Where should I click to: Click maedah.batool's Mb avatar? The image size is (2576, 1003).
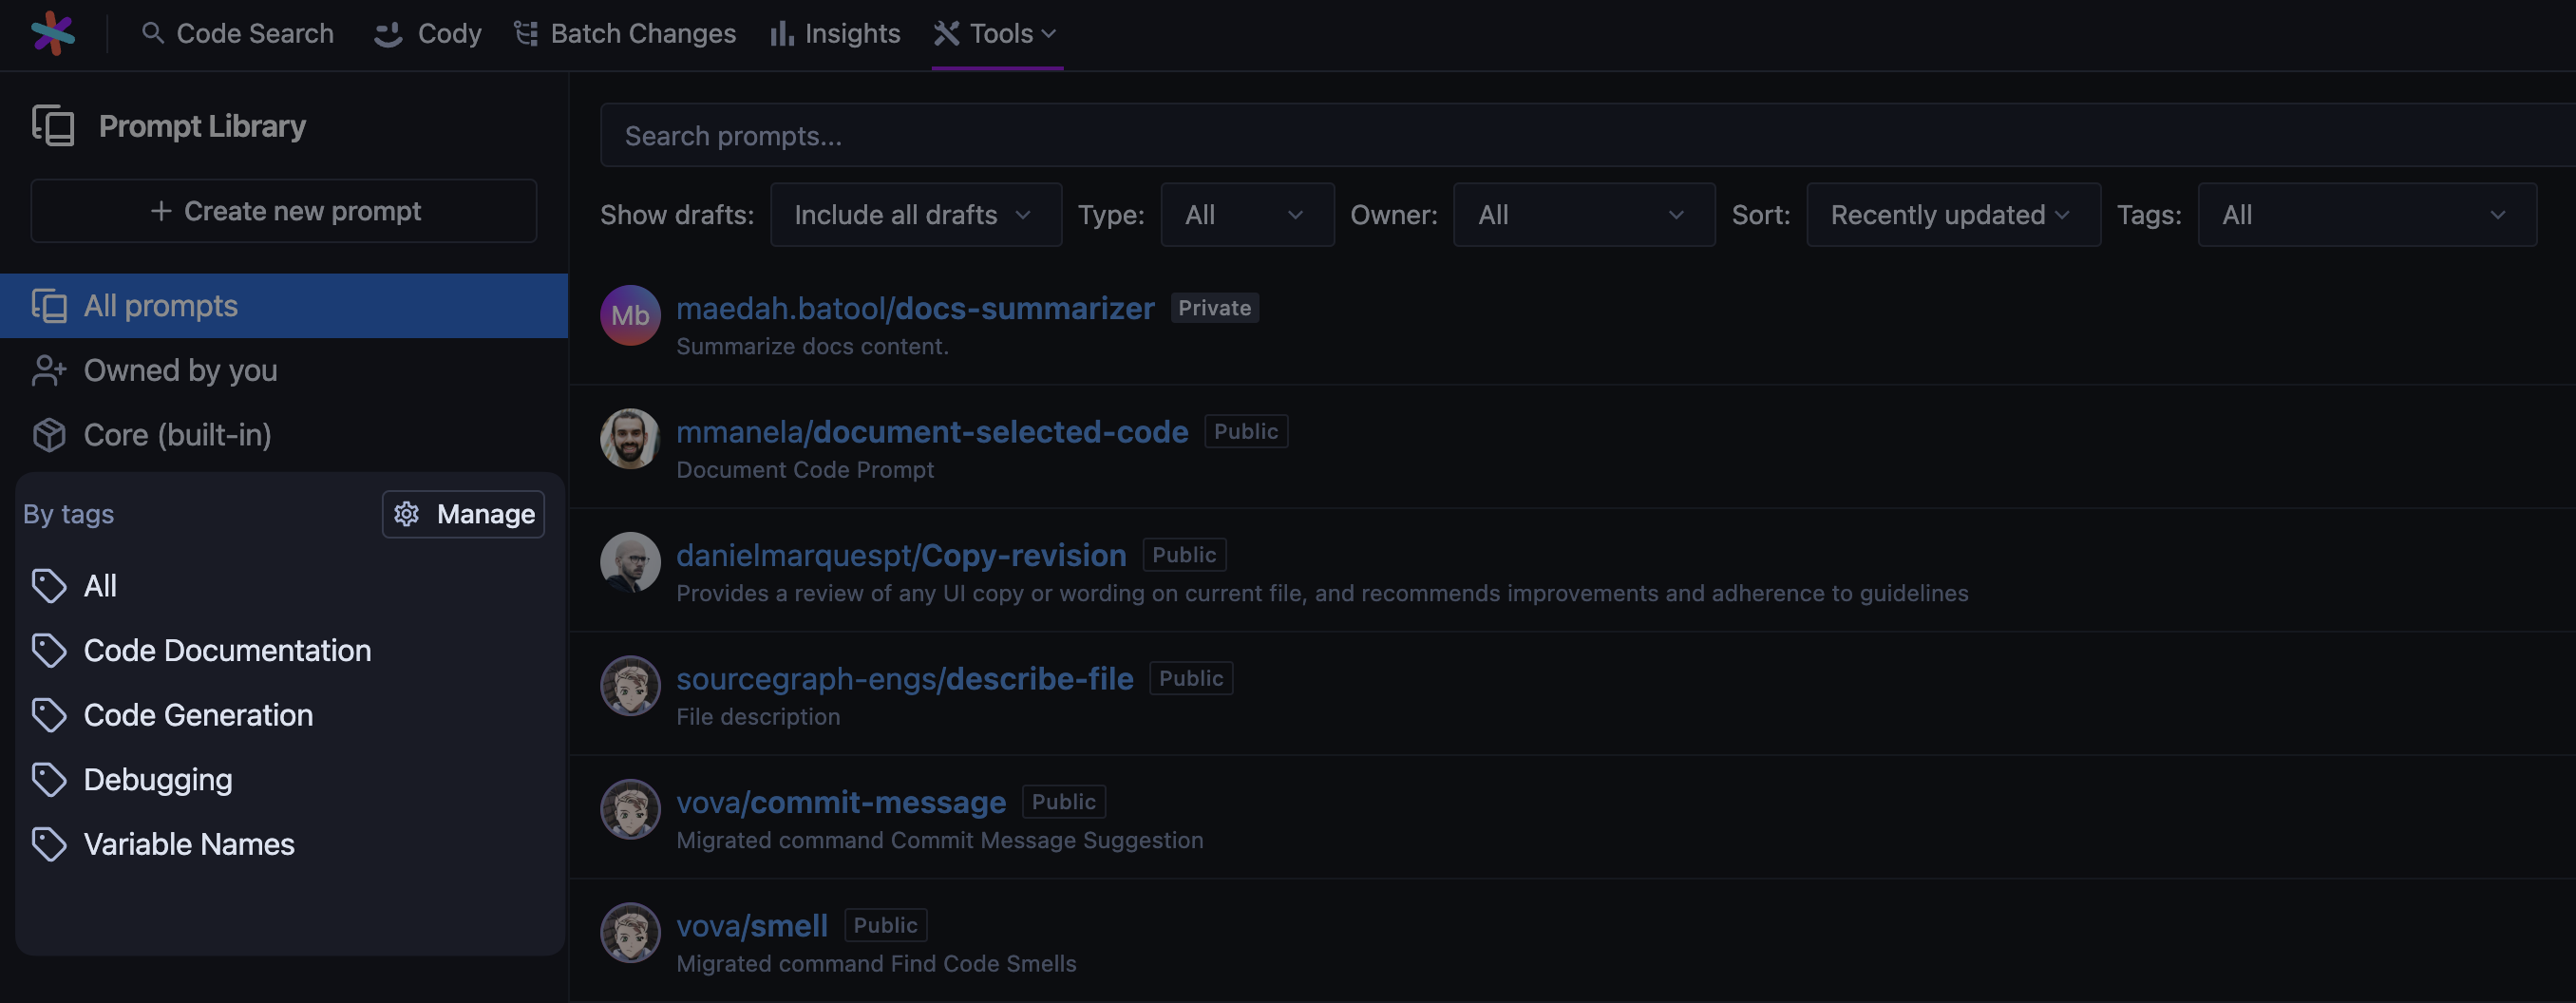coord(630,316)
